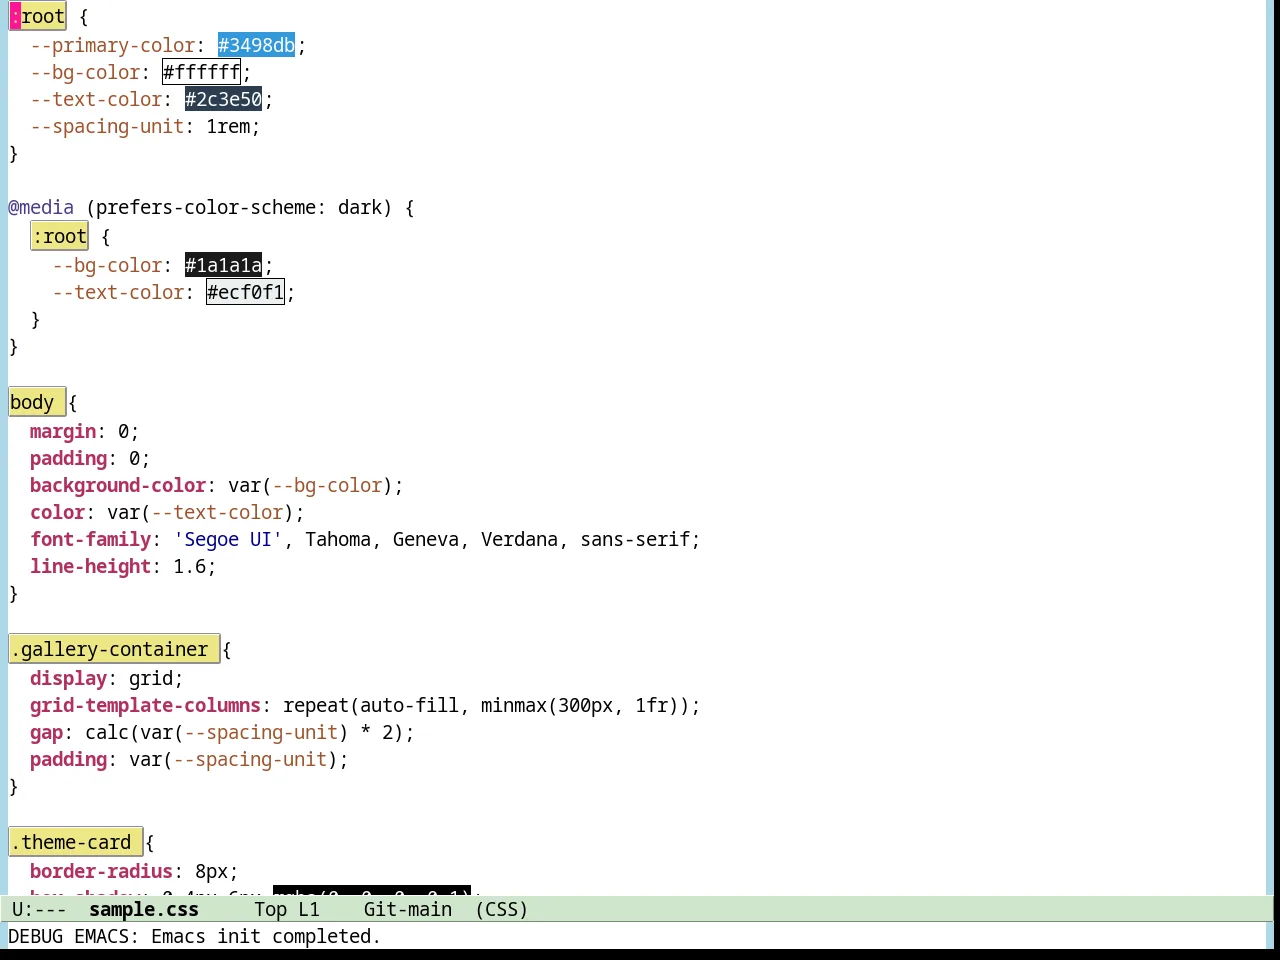The image size is (1280, 960).
Task: Click the echo area init message
Action: coord(194,936)
